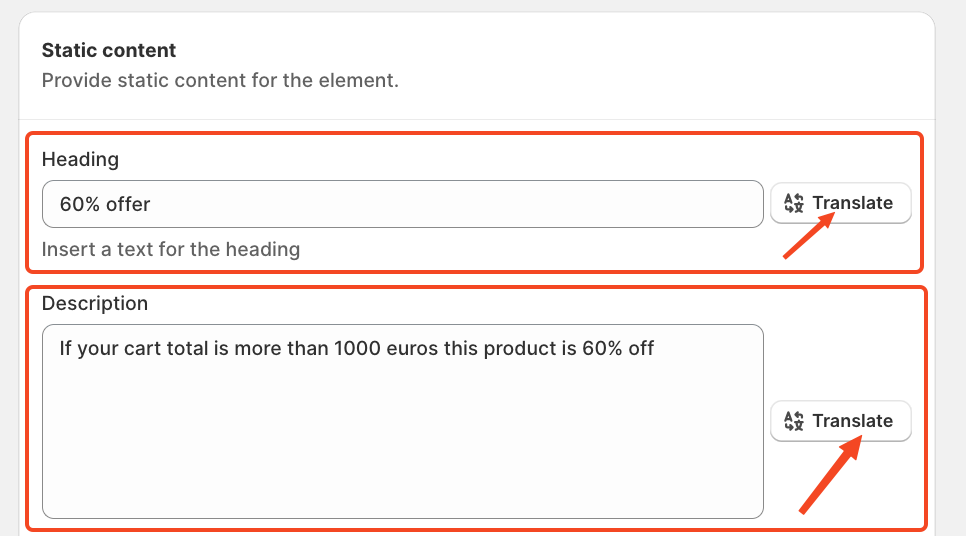Viewport: 966px width, 536px height.
Task: Click the translate icon beside the Description box
Action: (x=794, y=421)
